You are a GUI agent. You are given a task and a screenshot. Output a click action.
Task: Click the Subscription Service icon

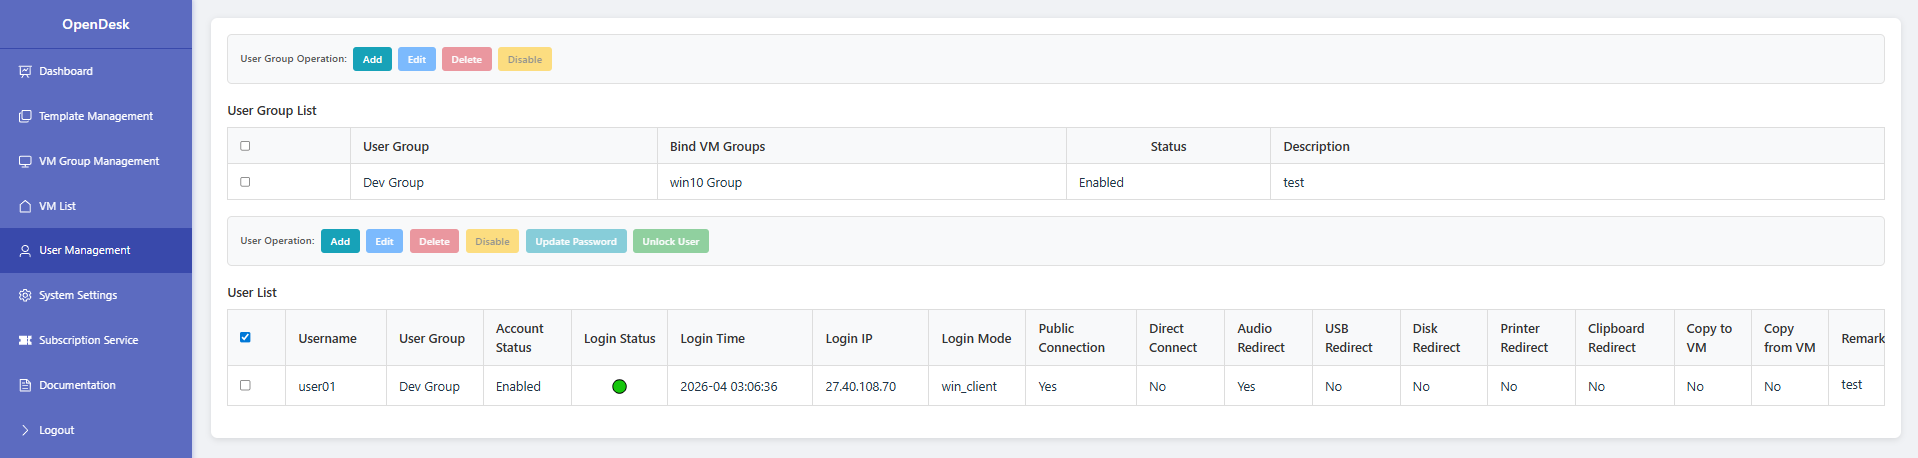pos(25,340)
